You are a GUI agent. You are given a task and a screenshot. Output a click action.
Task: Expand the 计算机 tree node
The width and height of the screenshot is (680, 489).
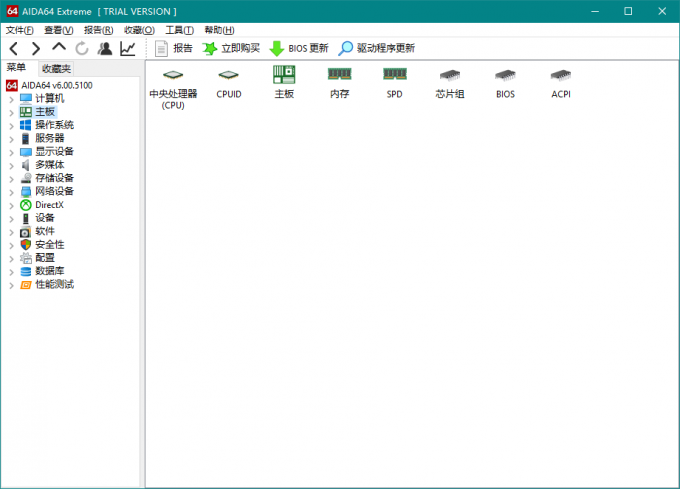click(12, 99)
